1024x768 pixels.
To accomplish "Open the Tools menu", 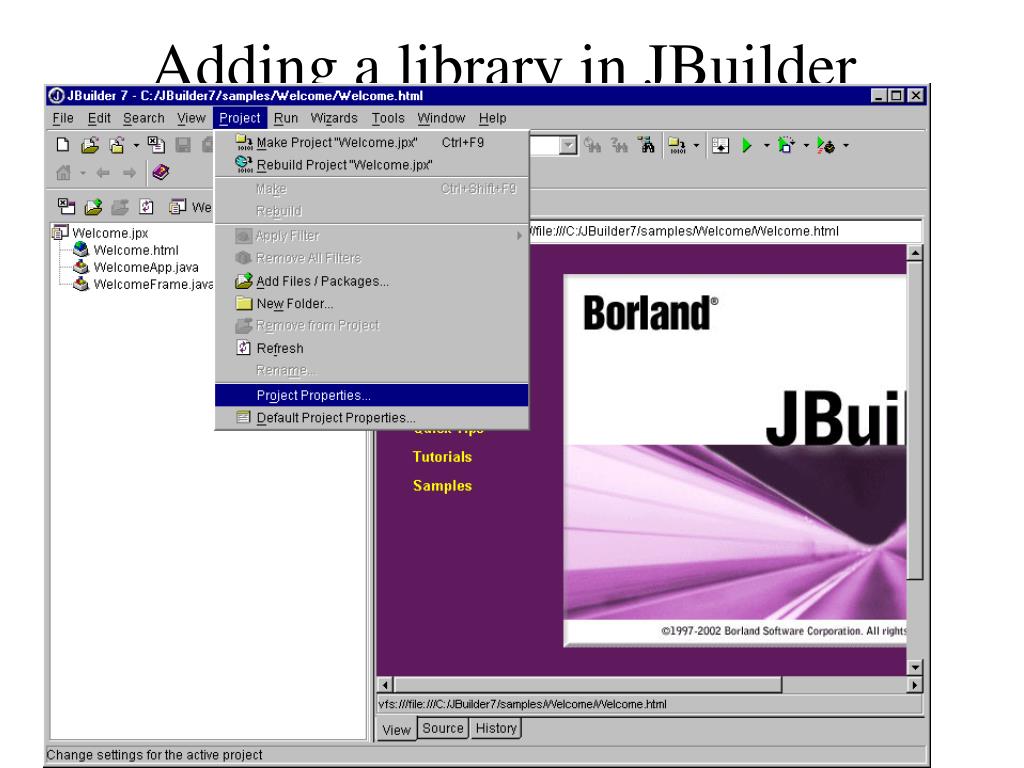I will pyautogui.click(x=388, y=118).
